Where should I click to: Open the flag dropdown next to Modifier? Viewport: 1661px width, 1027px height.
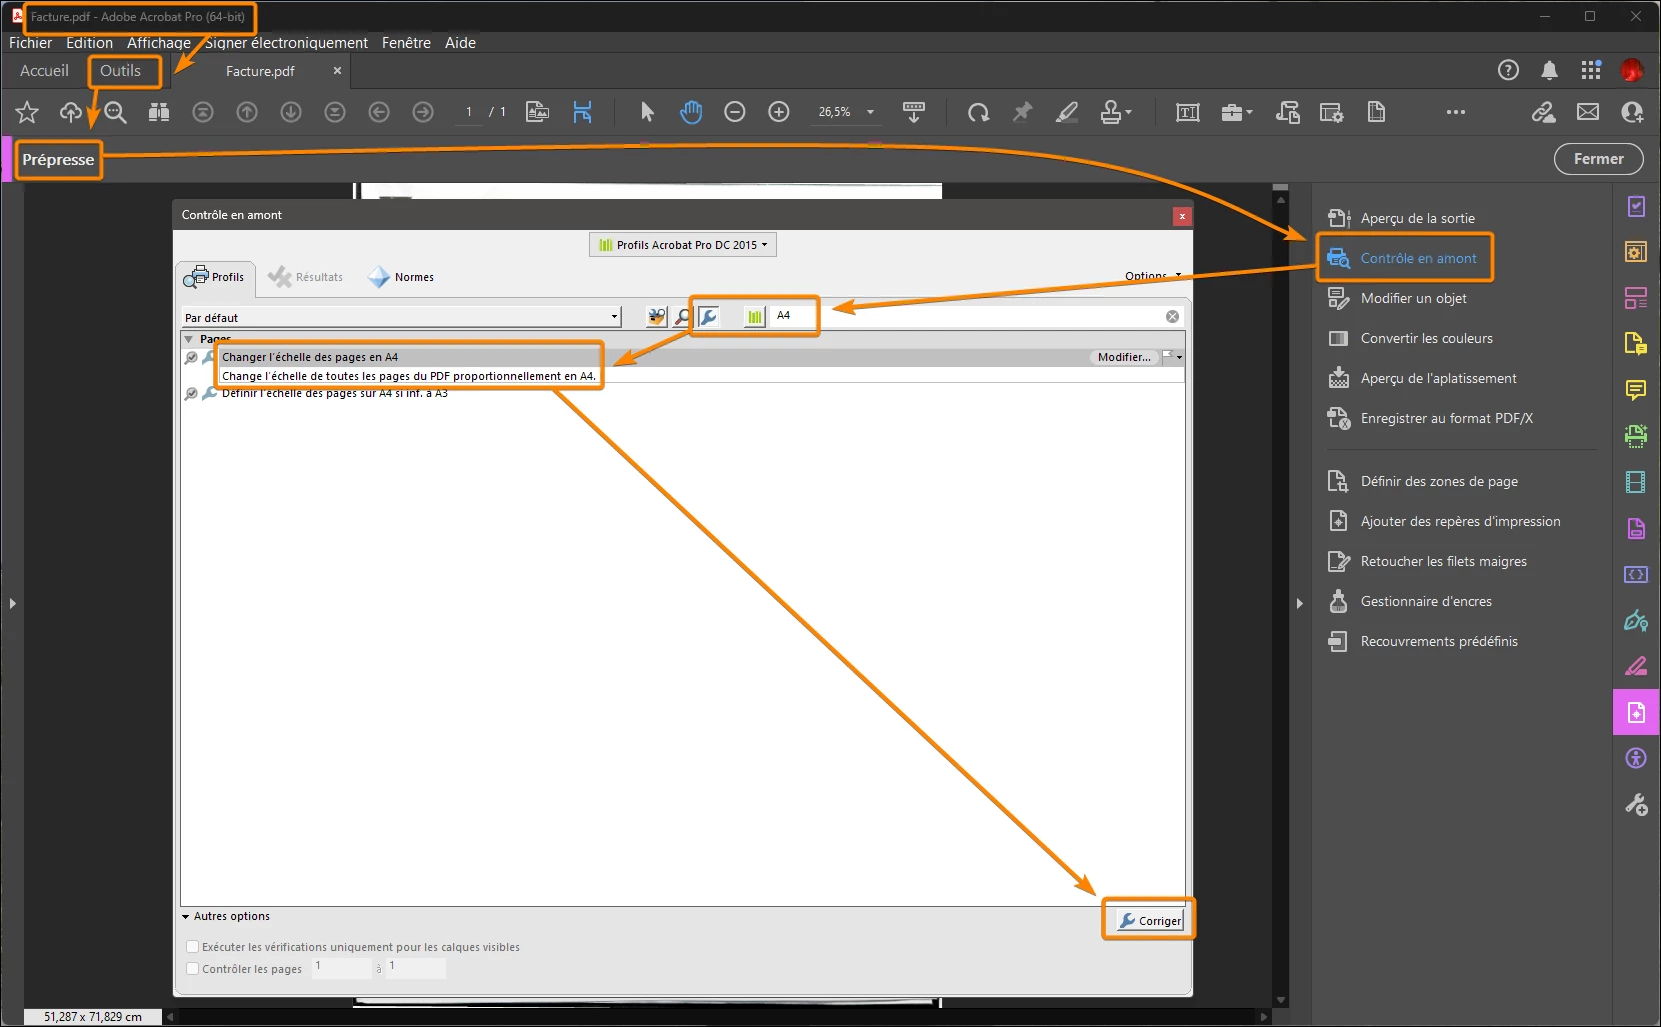click(x=1172, y=357)
